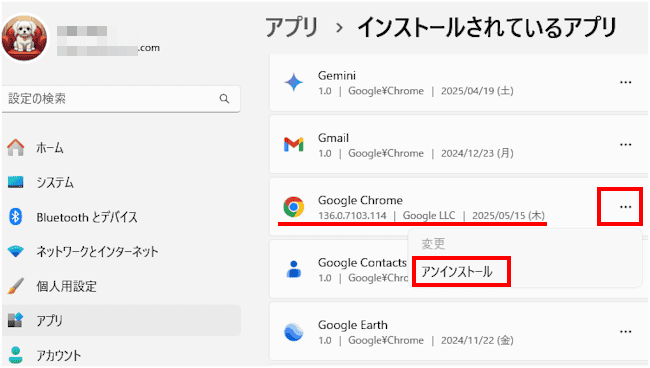
Task: Click the Gemini app icon
Action: (x=293, y=82)
